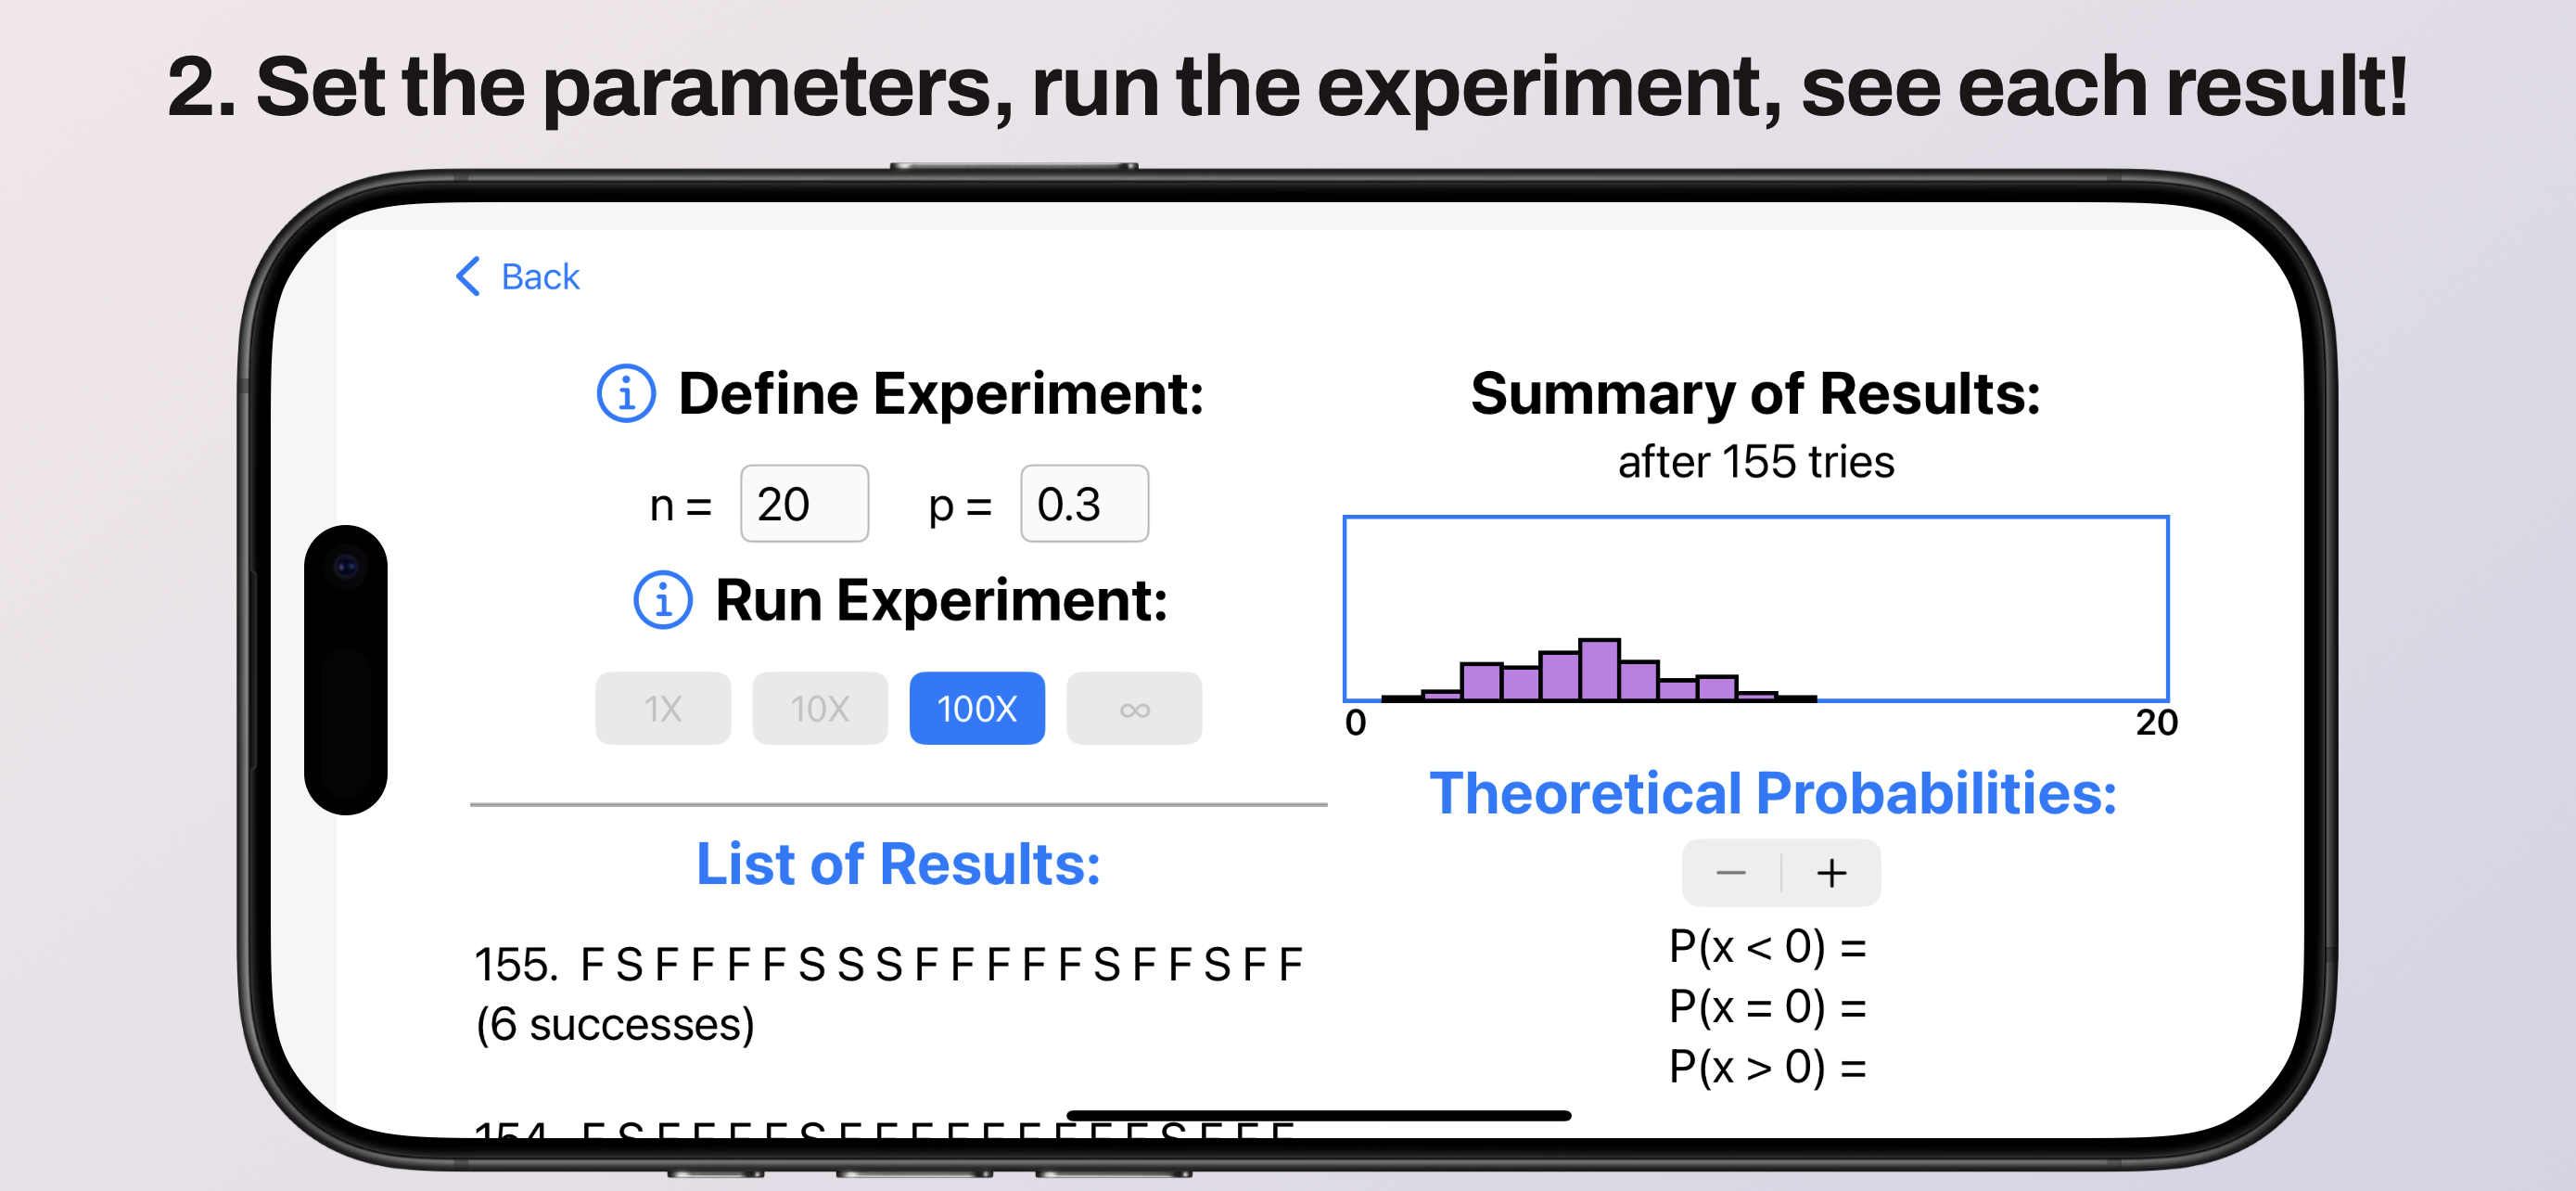Start infinite run with ∞ button
2576x1191 pixels.
pos(1134,708)
